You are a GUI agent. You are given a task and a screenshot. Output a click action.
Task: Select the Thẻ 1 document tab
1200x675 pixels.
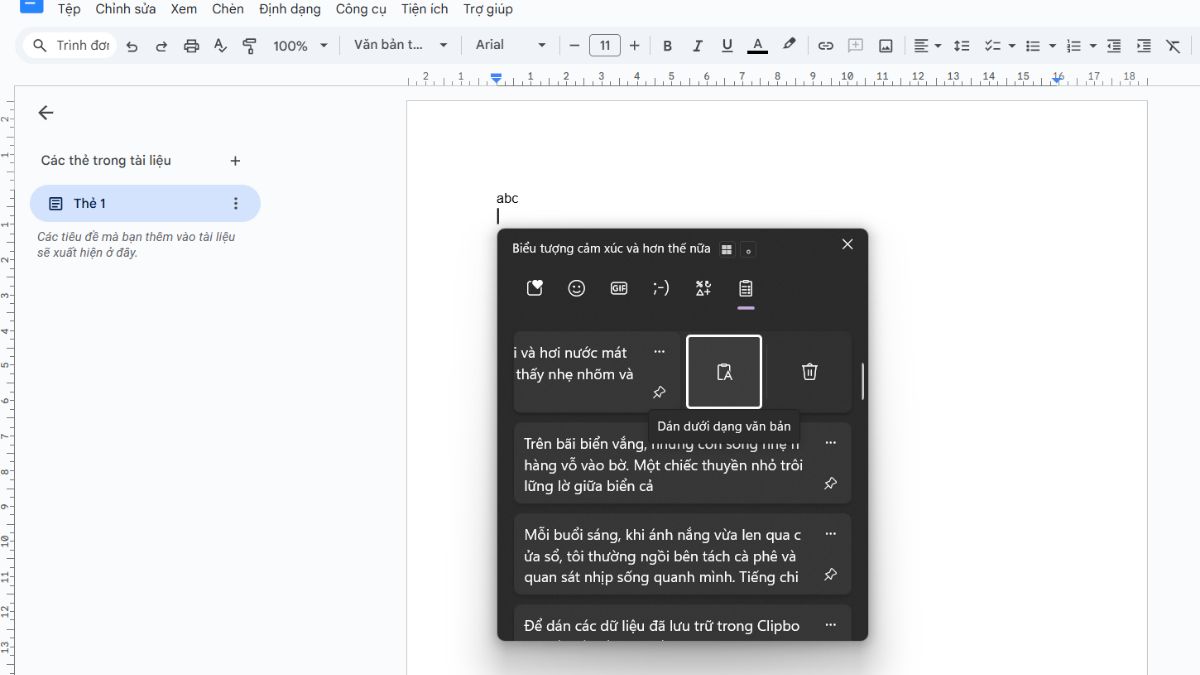tap(145, 203)
